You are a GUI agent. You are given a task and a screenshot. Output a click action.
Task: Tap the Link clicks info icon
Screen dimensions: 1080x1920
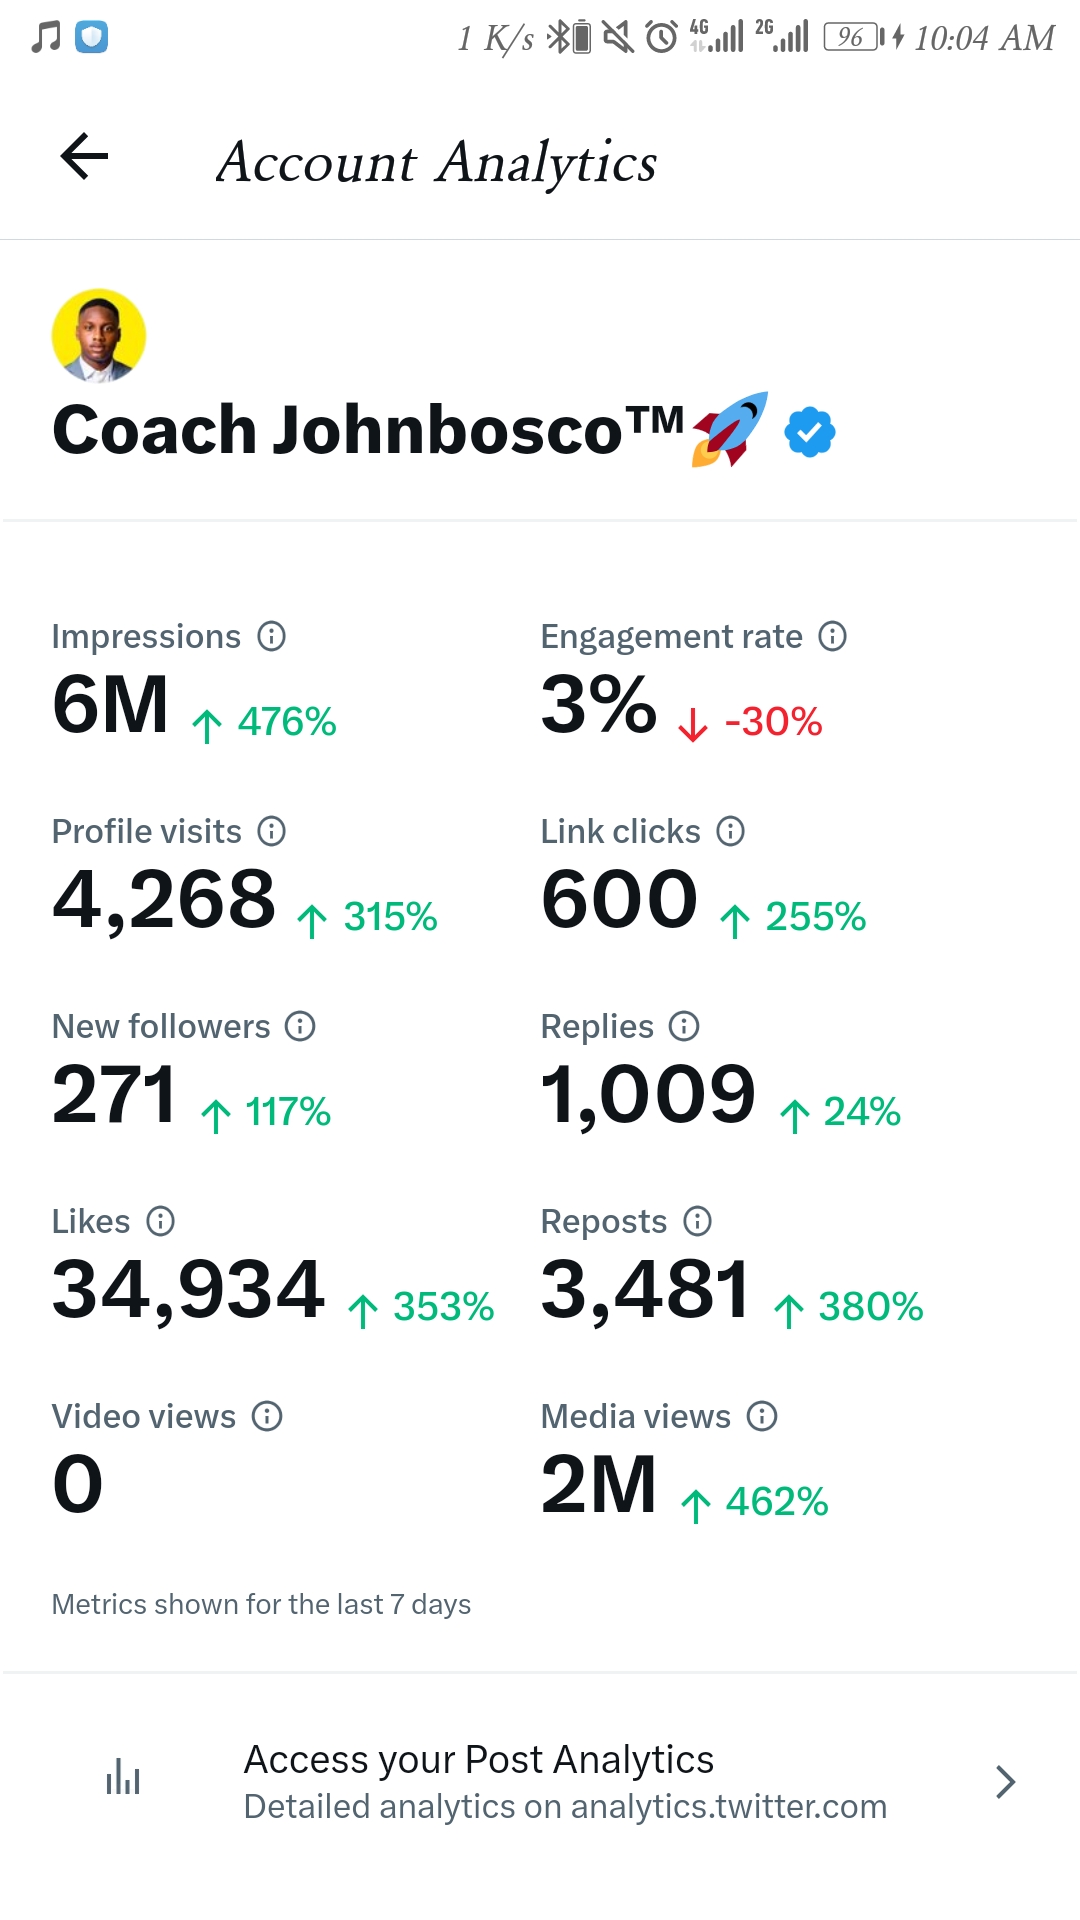click(x=731, y=831)
